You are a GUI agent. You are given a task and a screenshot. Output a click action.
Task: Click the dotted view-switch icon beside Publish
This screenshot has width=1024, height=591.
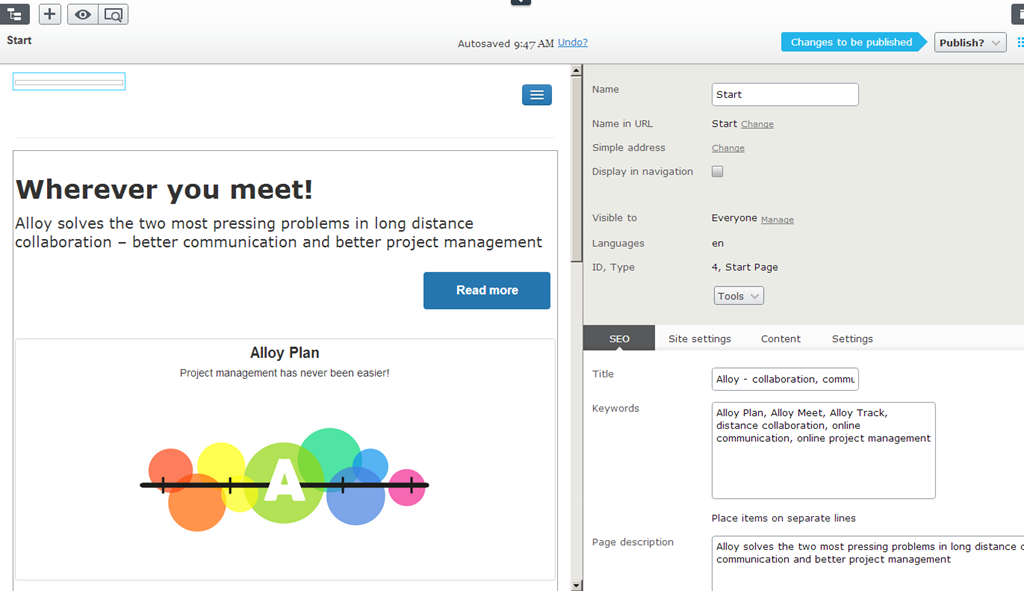pyautogui.click(x=1020, y=43)
